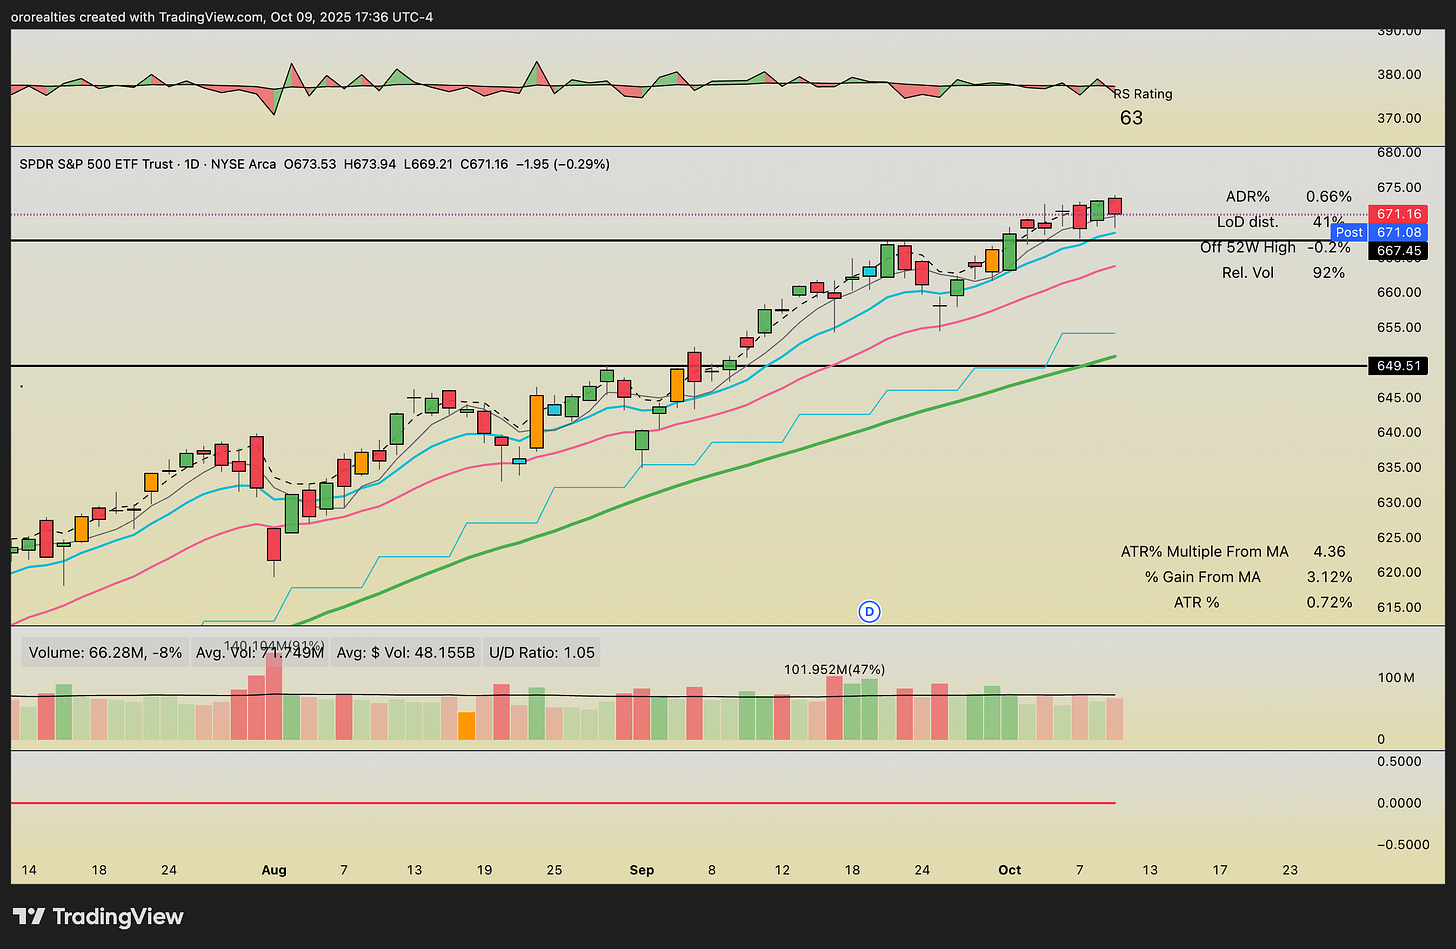Click the ATR % value 0.72%
Screen dimensions: 1456x949
point(1330,602)
